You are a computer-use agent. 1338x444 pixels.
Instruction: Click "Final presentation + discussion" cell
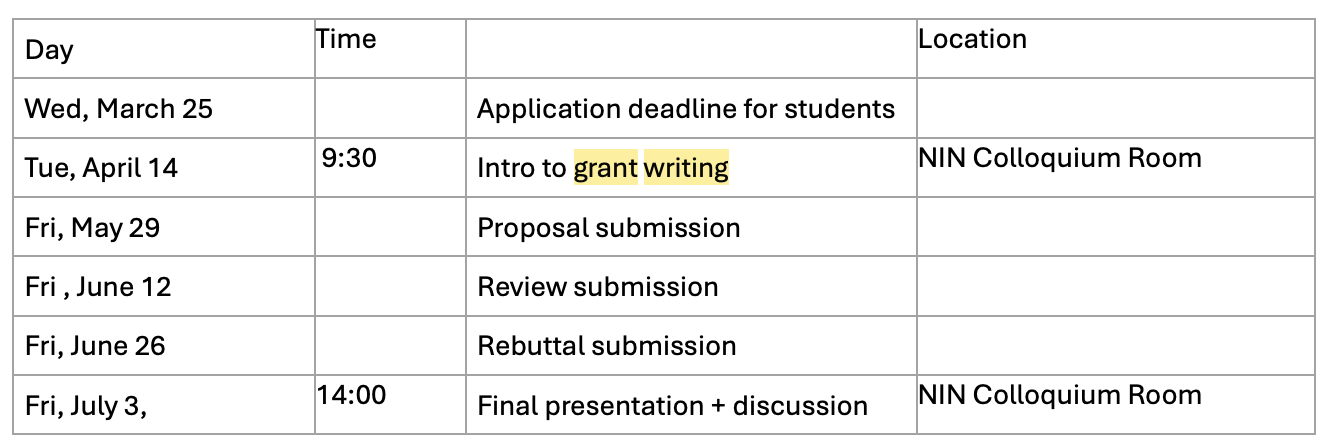pyautogui.click(x=672, y=406)
